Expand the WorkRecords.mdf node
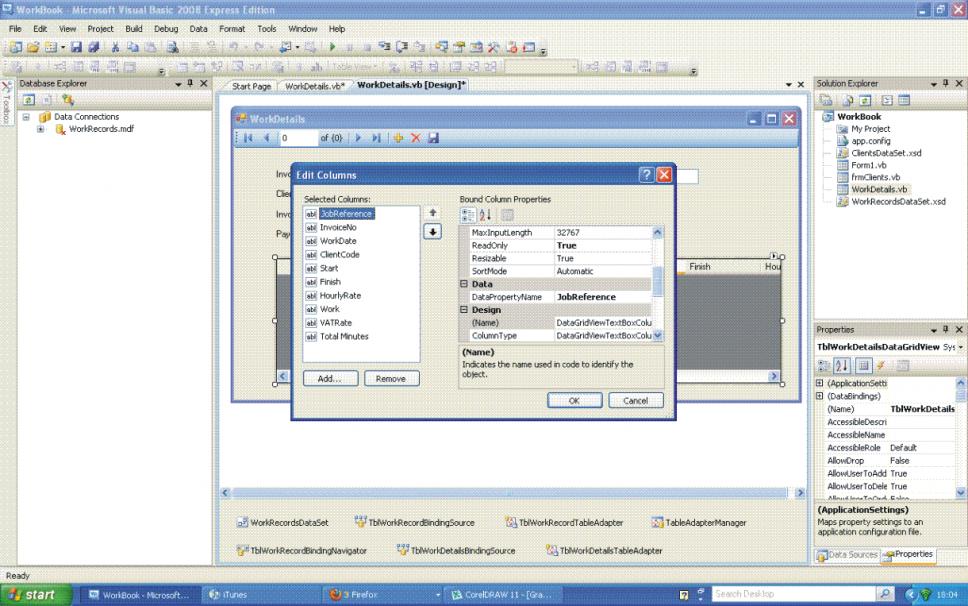This screenshot has width=968, height=606. (41, 129)
